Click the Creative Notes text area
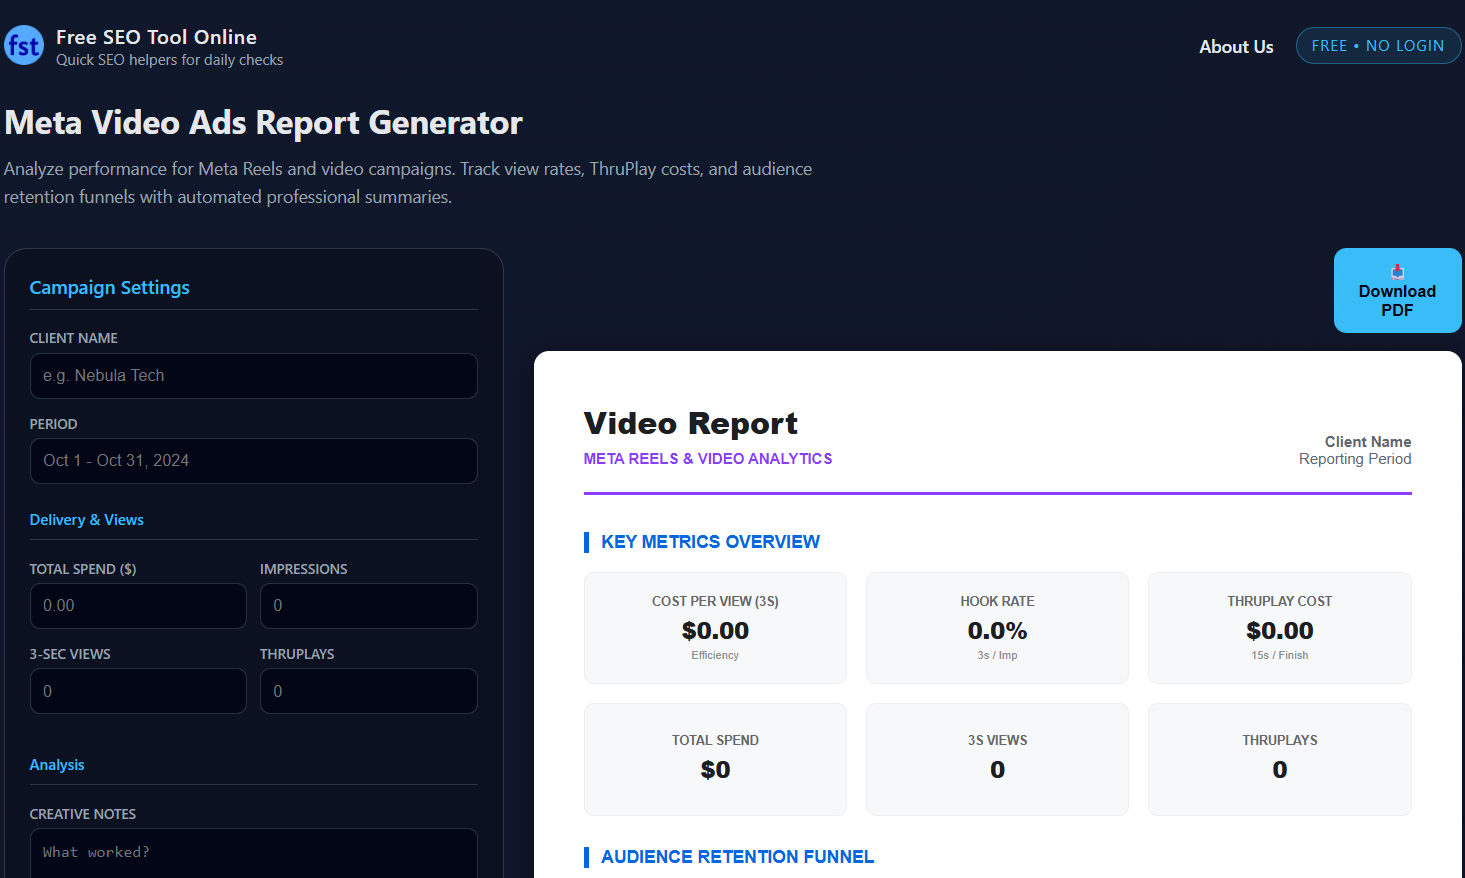1465x878 pixels. [x=253, y=853]
